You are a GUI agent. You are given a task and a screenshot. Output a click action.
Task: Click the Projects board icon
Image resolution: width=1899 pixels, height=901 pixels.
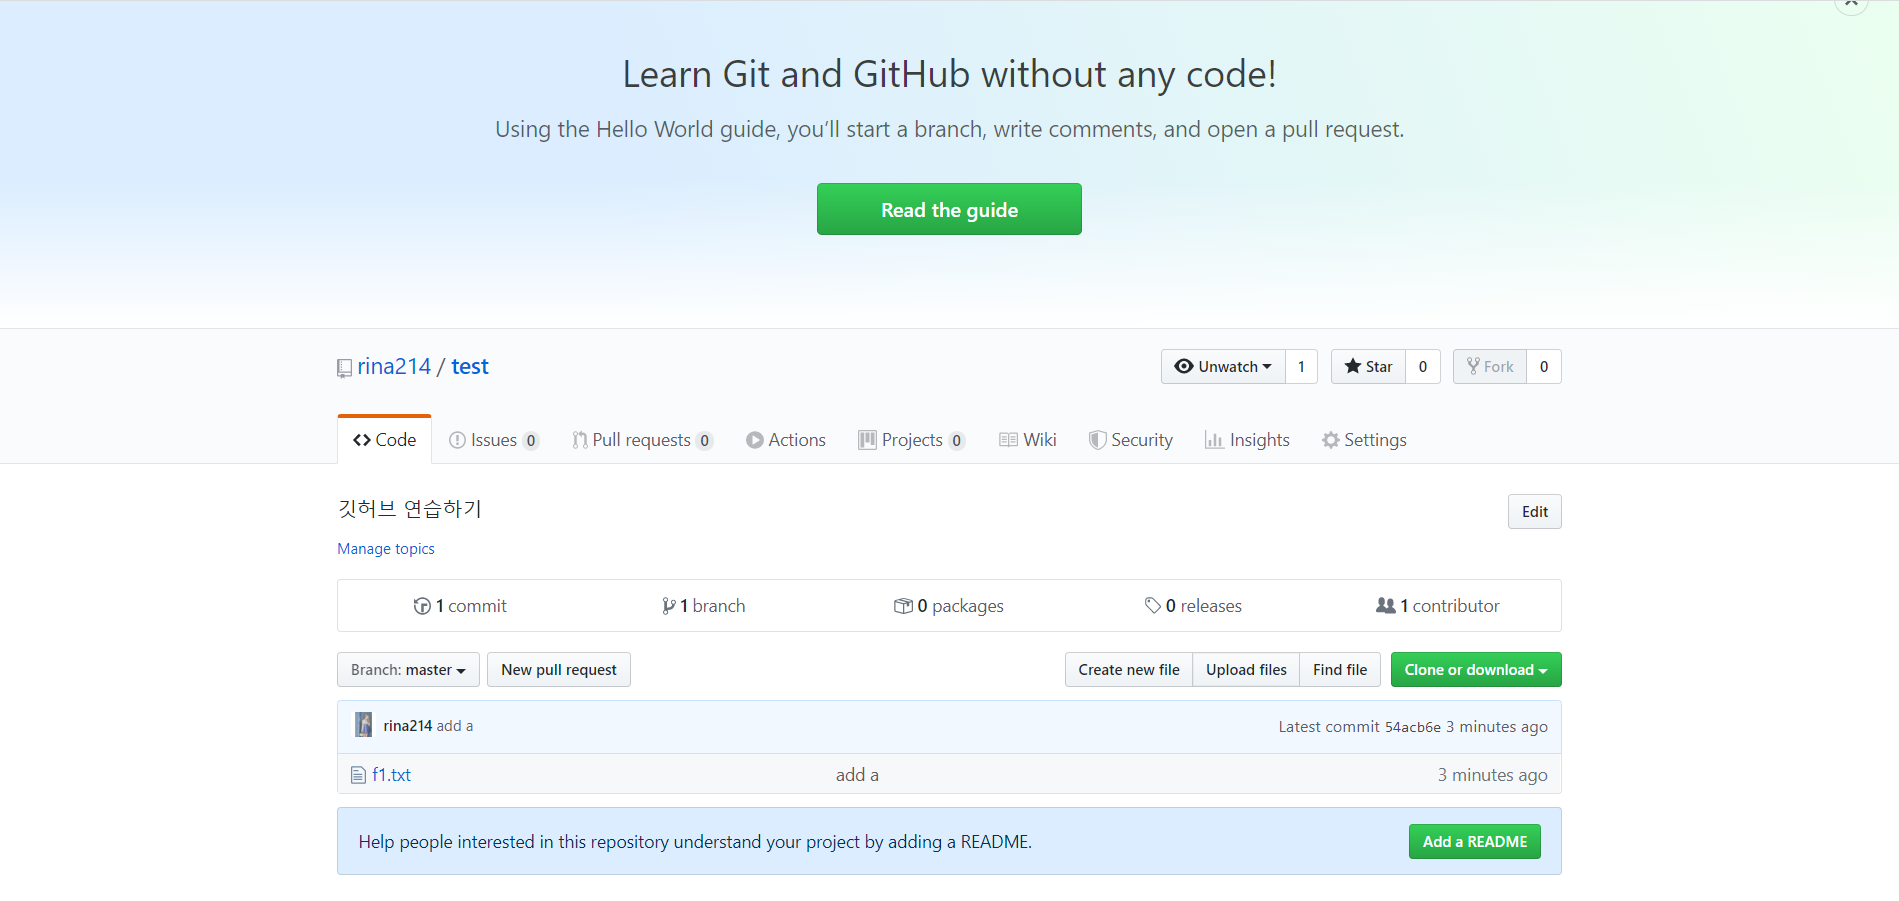pyautogui.click(x=867, y=440)
